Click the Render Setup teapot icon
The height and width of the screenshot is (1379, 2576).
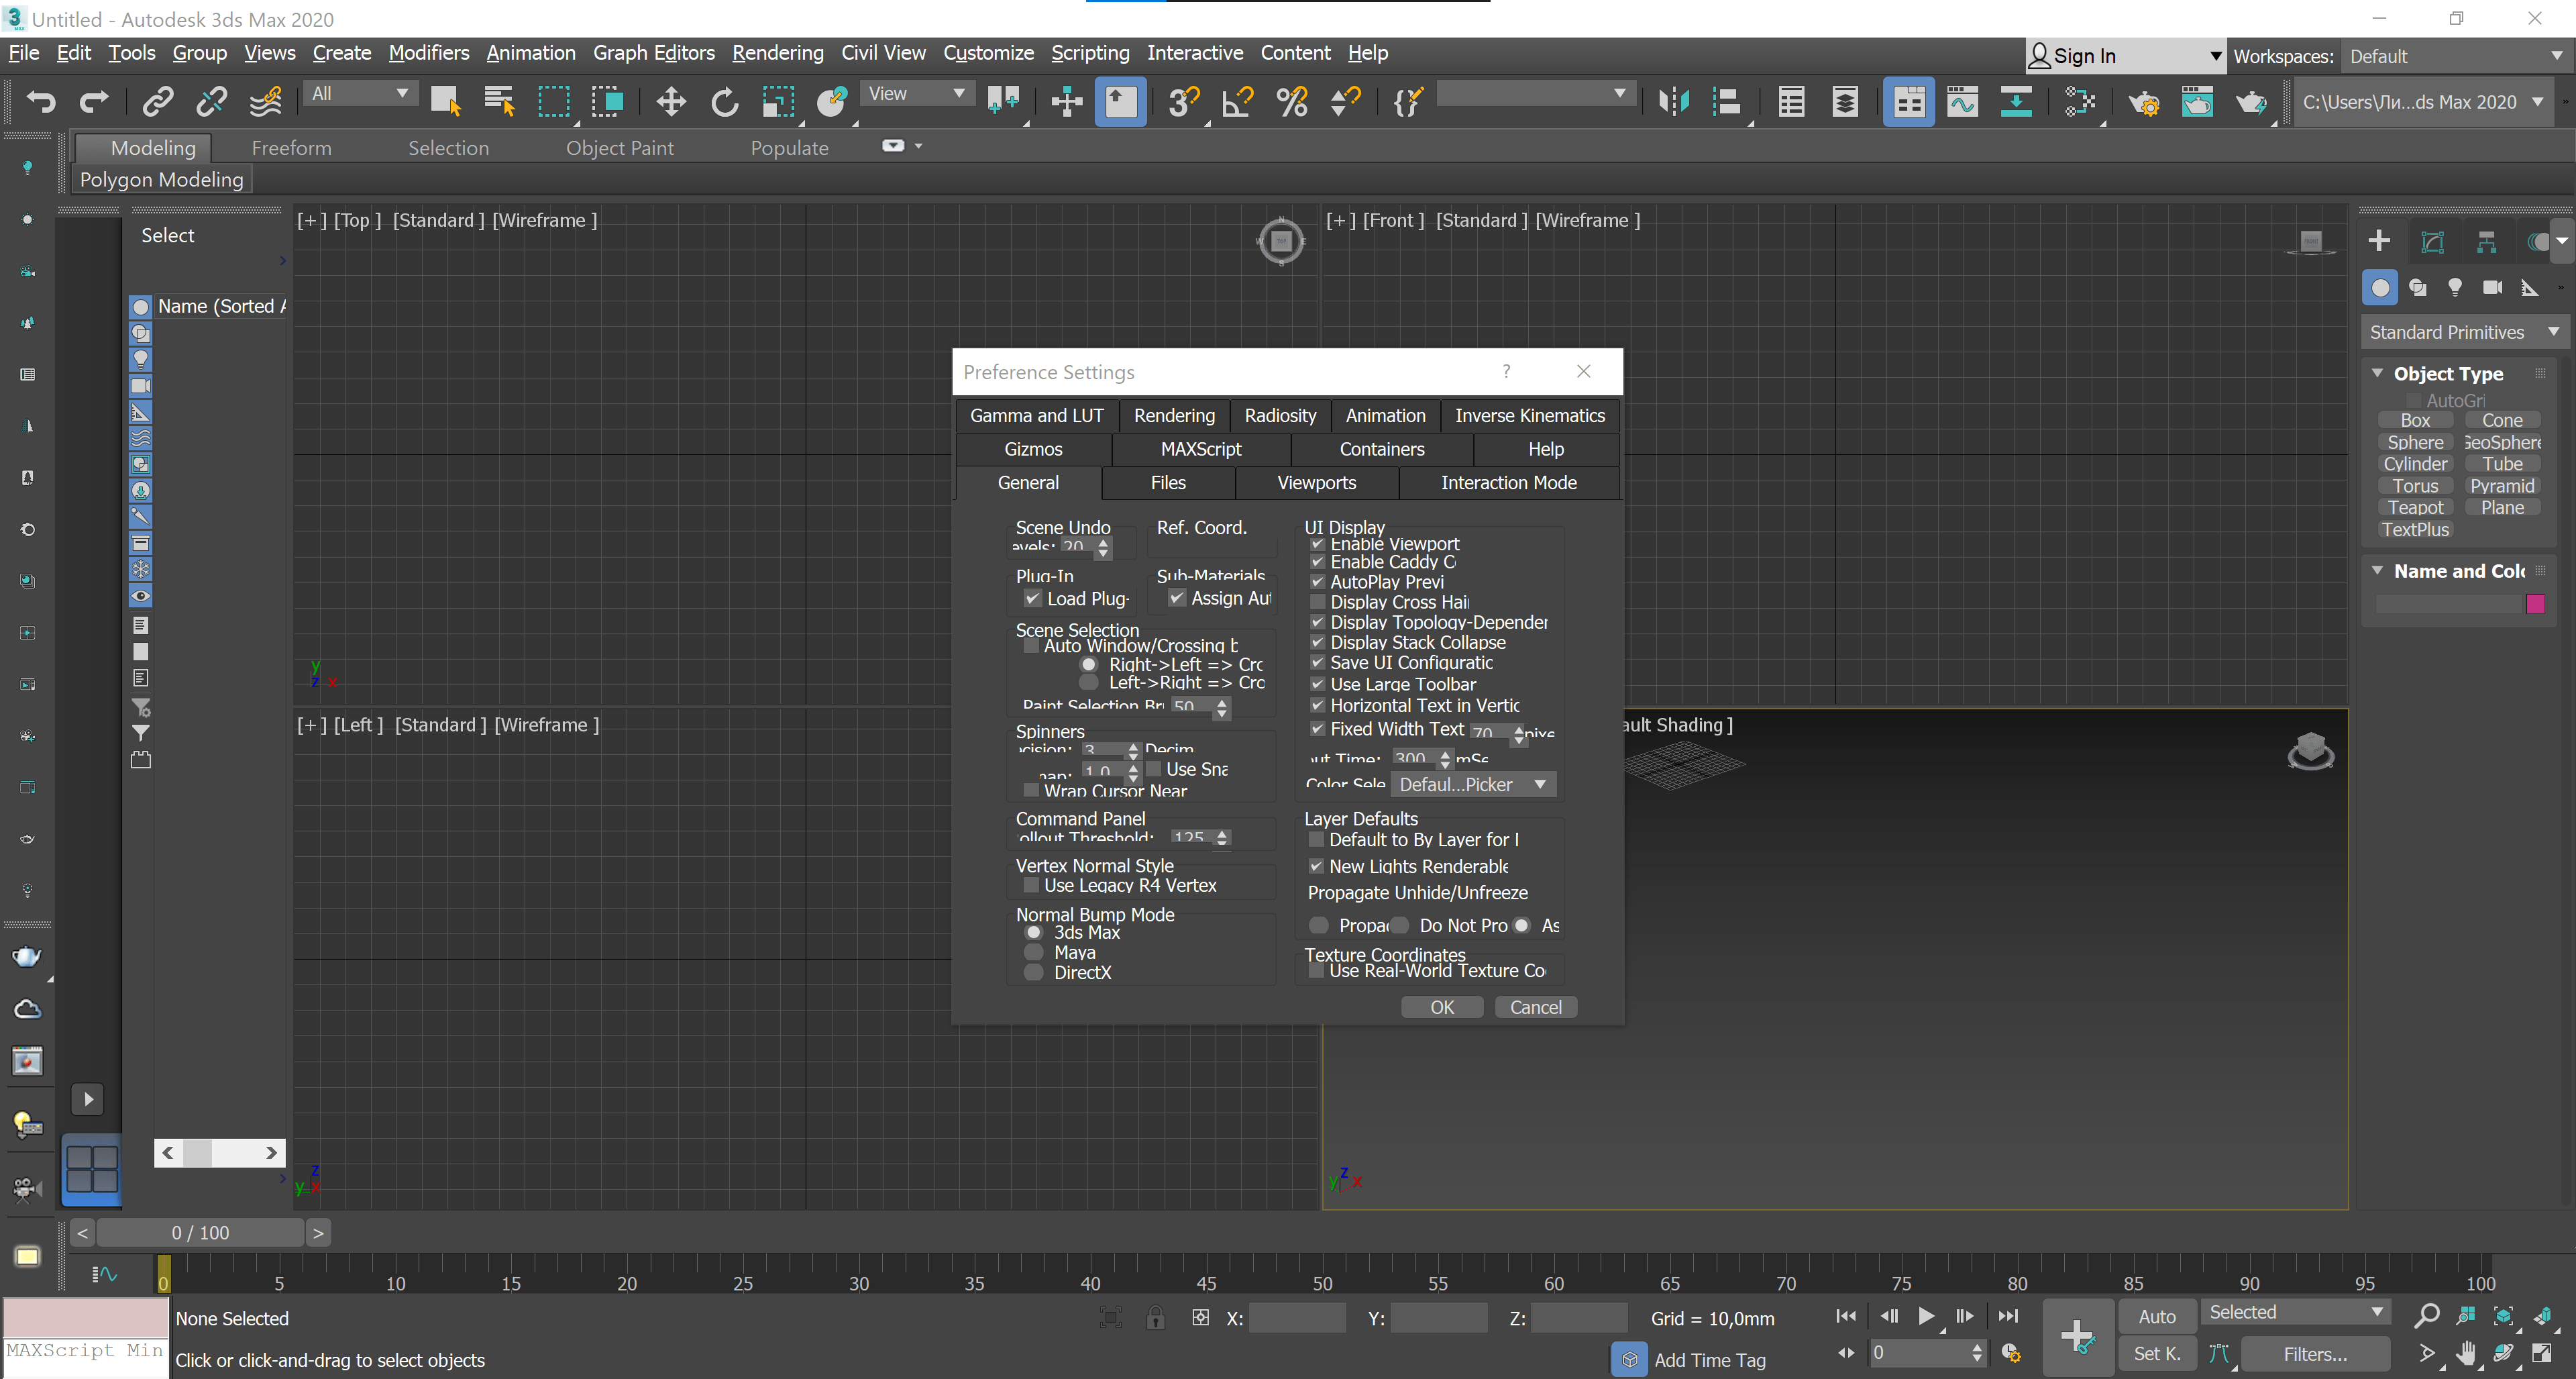click(2143, 101)
